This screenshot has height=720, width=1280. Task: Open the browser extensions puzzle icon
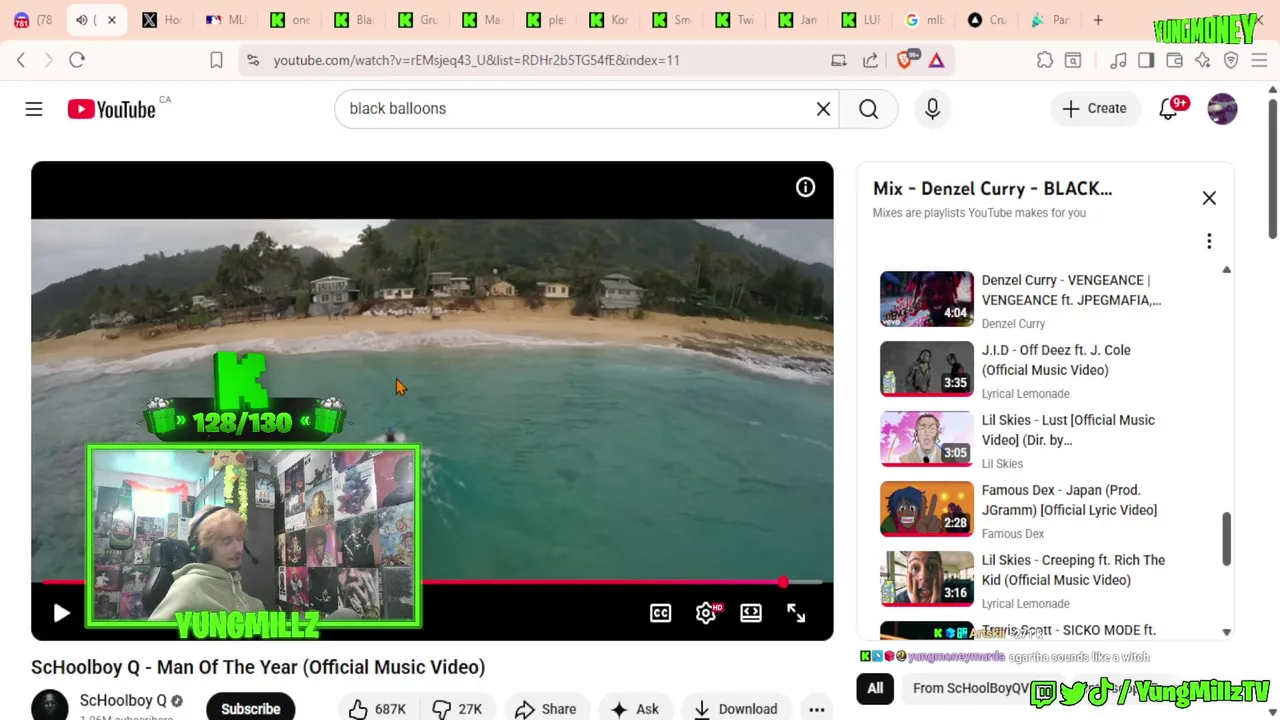click(x=1045, y=60)
